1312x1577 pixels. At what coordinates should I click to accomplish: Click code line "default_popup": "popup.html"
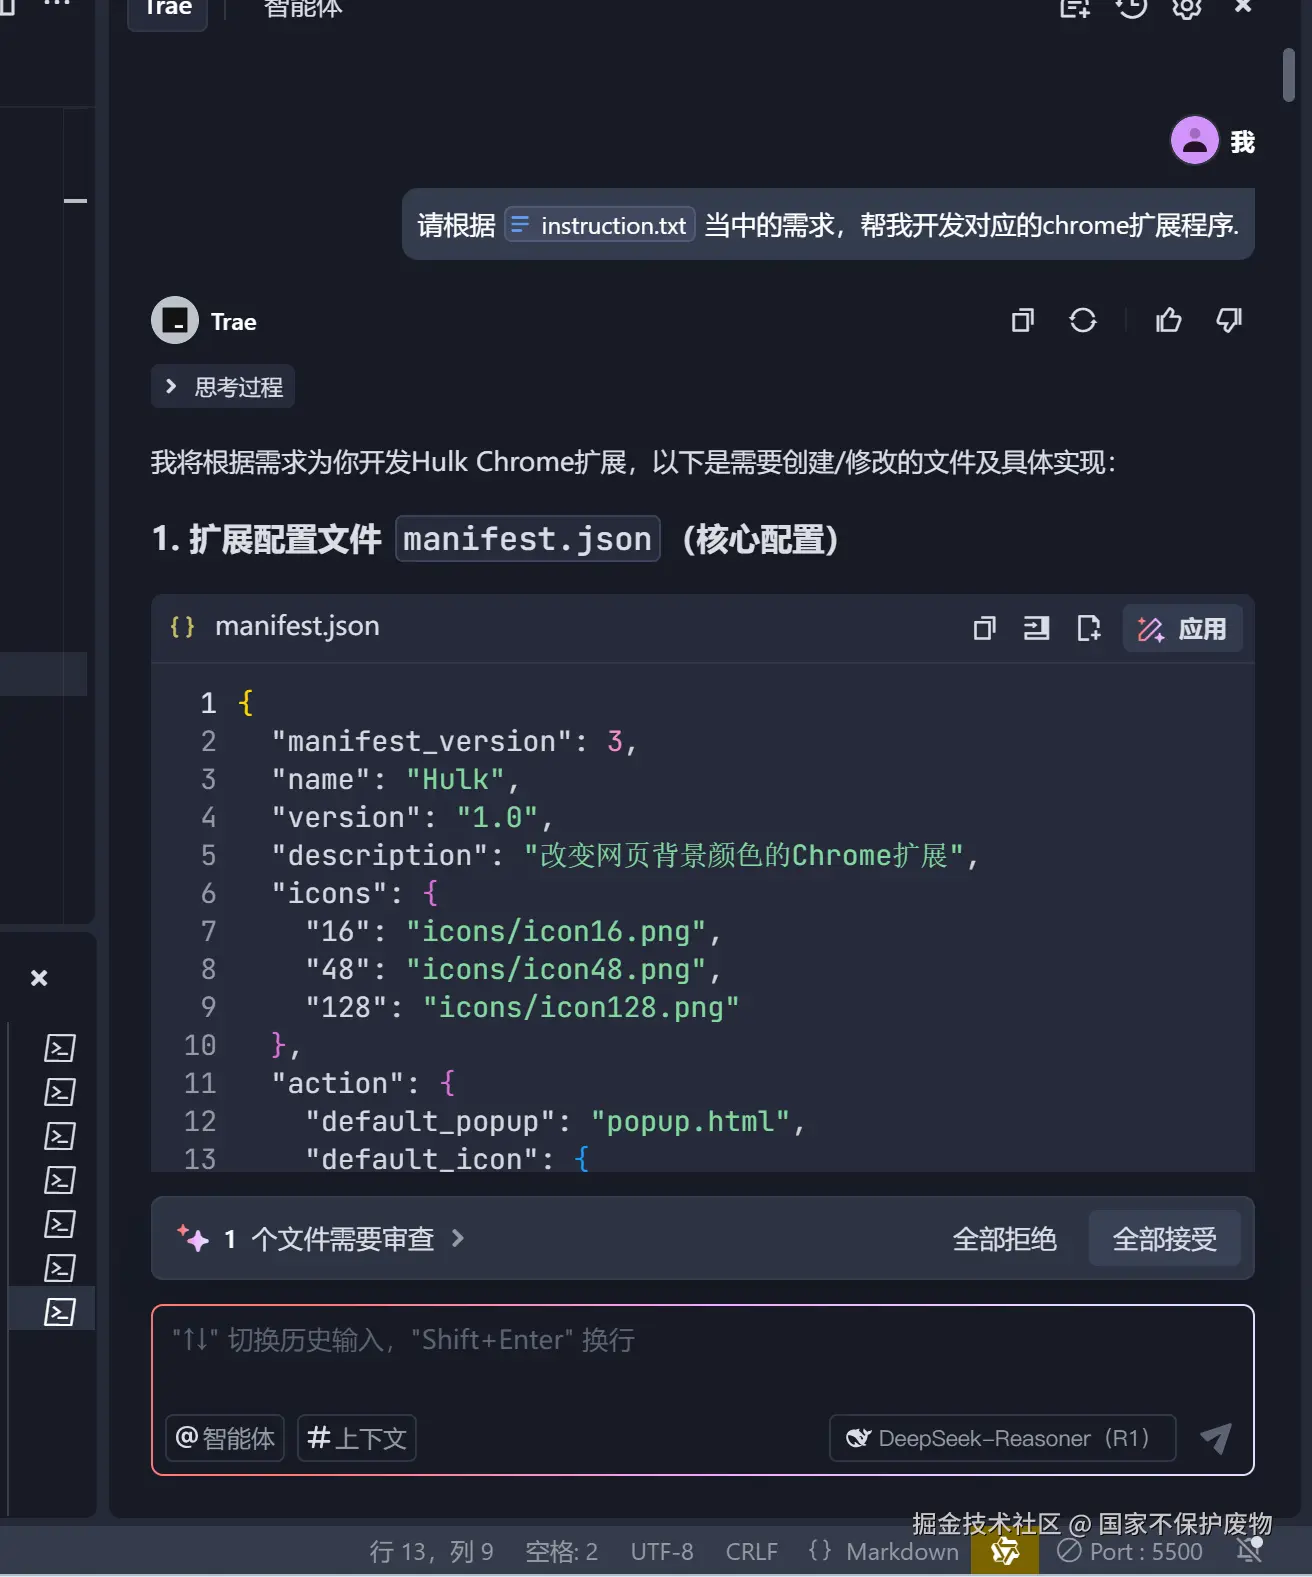(x=555, y=1121)
